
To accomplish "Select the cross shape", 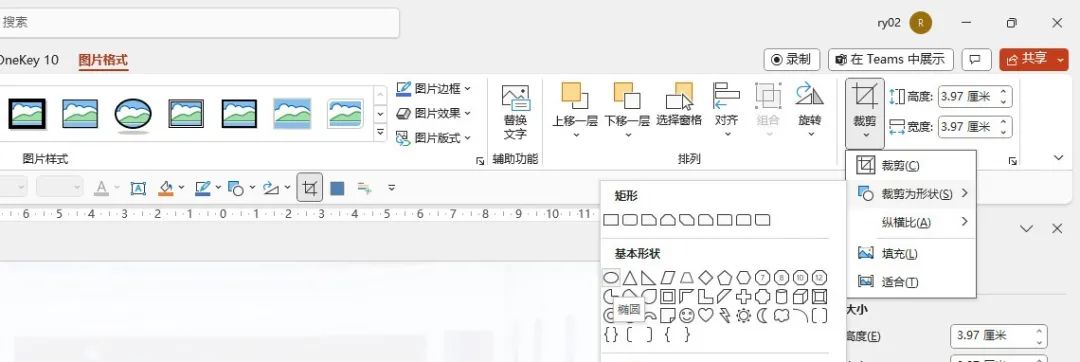I will click(743, 297).
